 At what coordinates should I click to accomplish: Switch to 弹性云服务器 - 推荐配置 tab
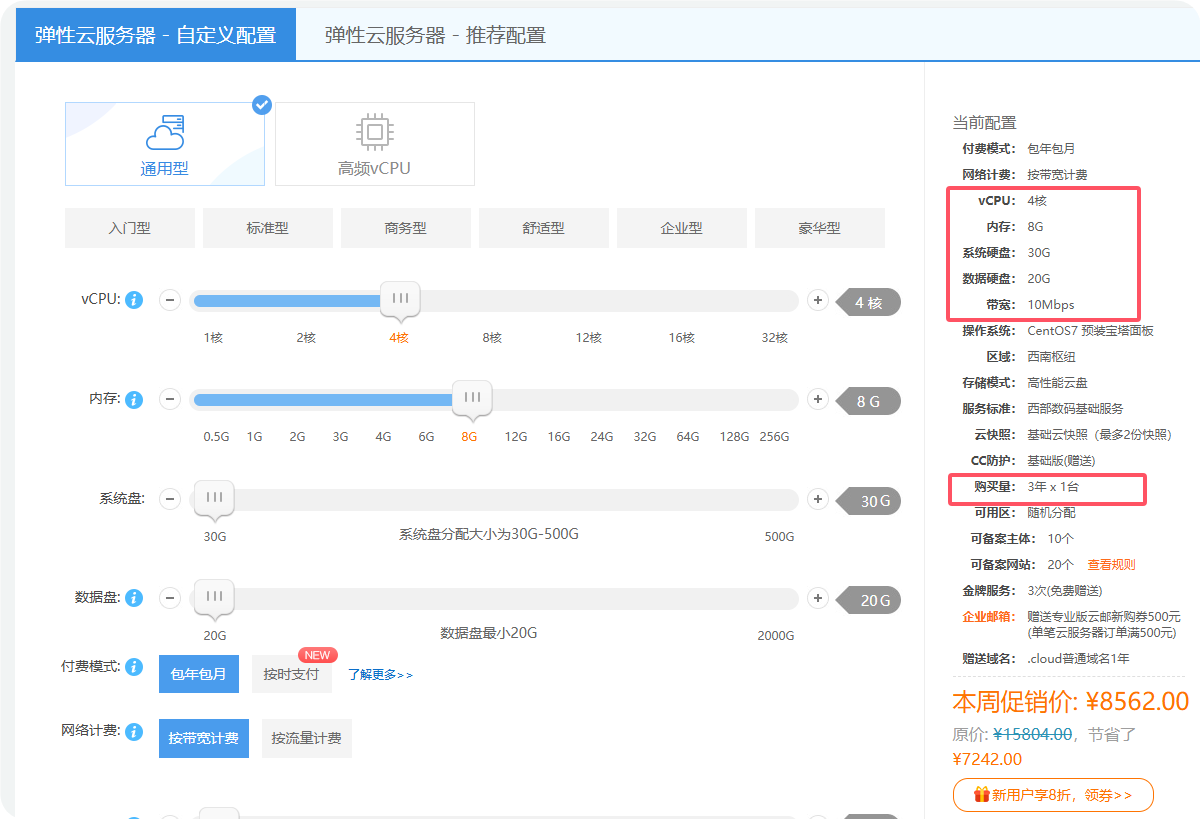(x=435, y=35)
